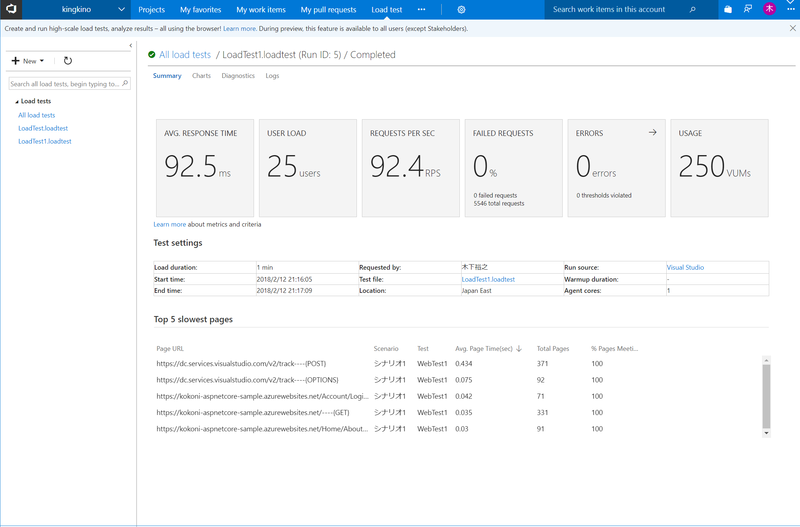
Task: Open error details via the Errors arrow
Action: (x=652, y=133)
